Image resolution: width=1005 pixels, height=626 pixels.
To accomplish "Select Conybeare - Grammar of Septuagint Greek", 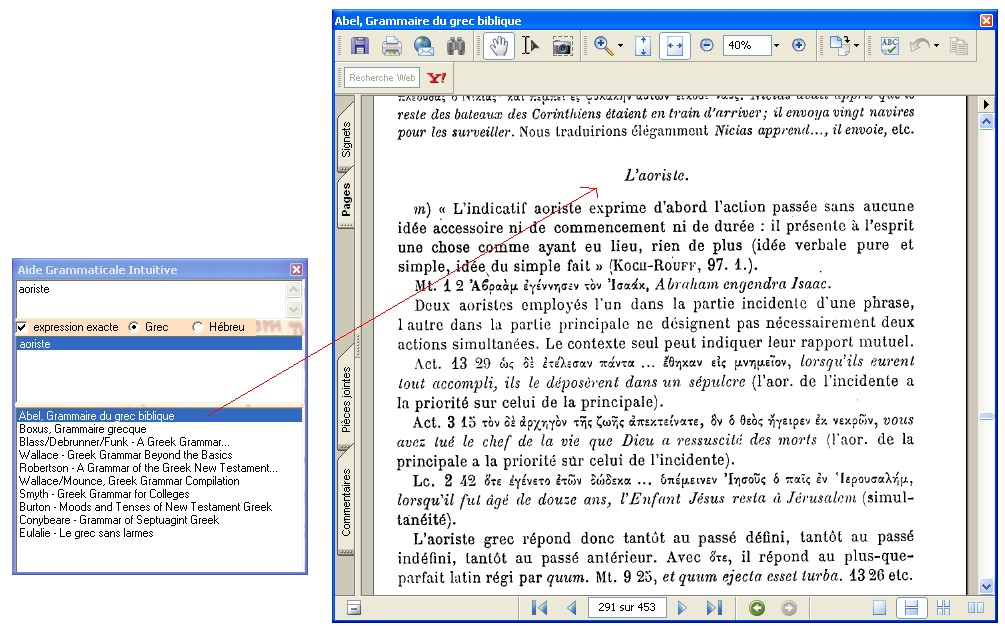I will click(x=119, y=520).
